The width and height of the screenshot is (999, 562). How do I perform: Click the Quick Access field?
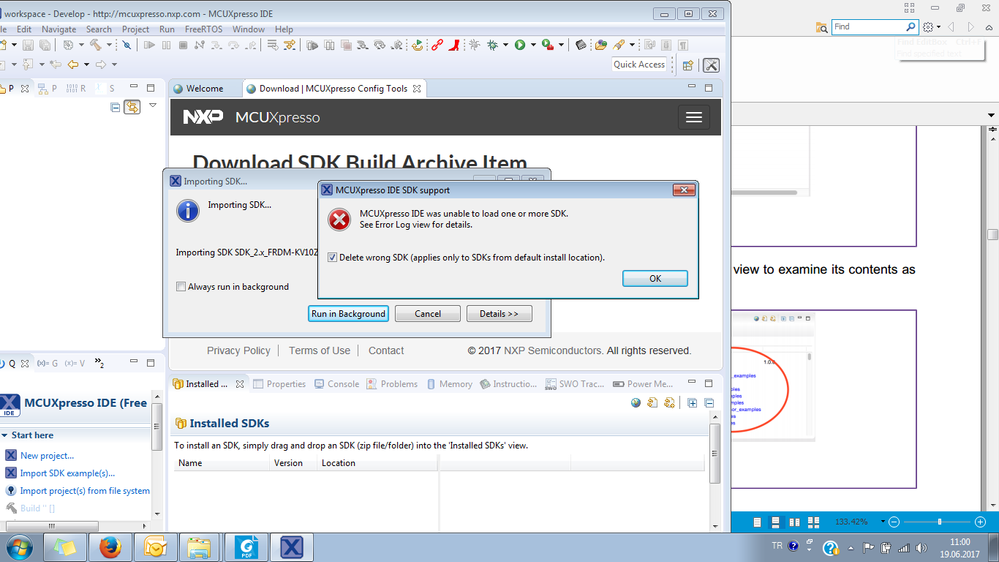(639, 64)
